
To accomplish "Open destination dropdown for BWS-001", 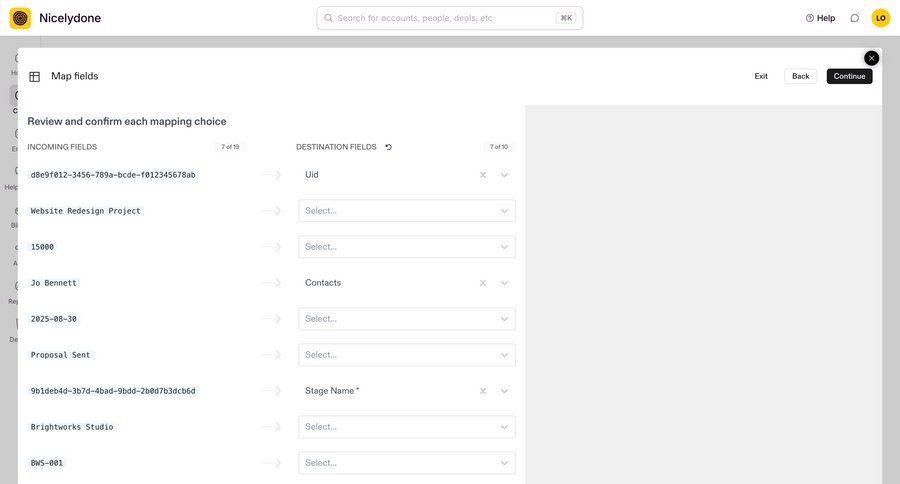I will tap(407, 463).
